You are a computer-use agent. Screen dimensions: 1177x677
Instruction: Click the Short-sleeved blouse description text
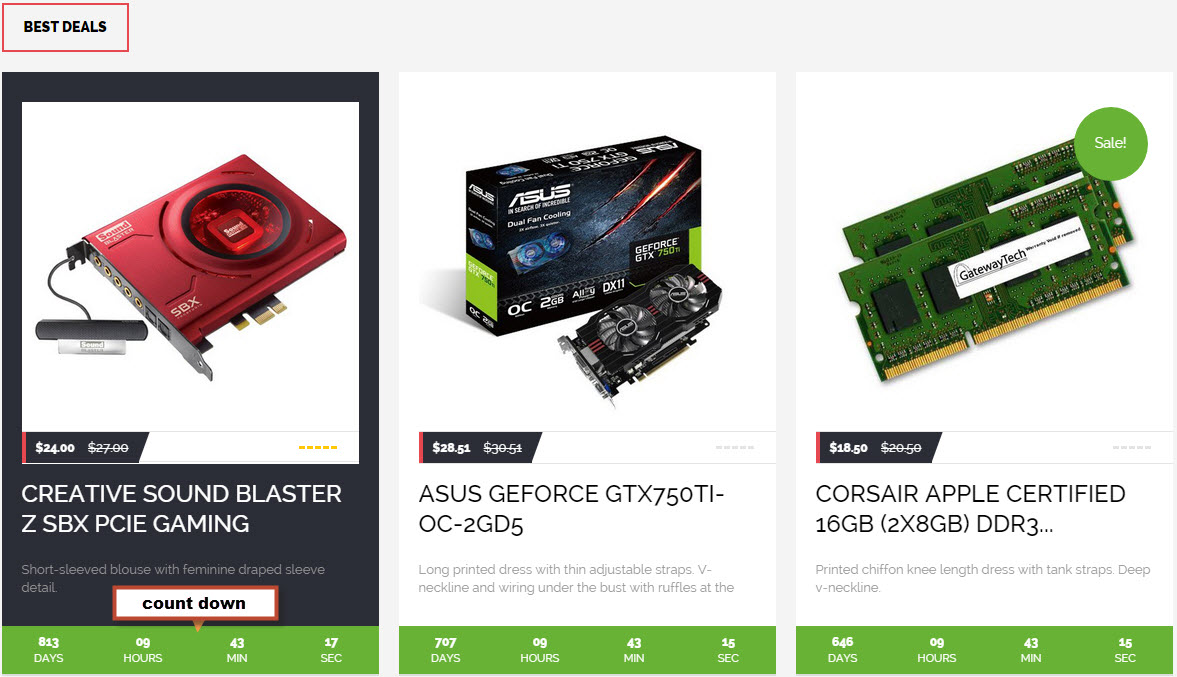(x=173, y=578)
